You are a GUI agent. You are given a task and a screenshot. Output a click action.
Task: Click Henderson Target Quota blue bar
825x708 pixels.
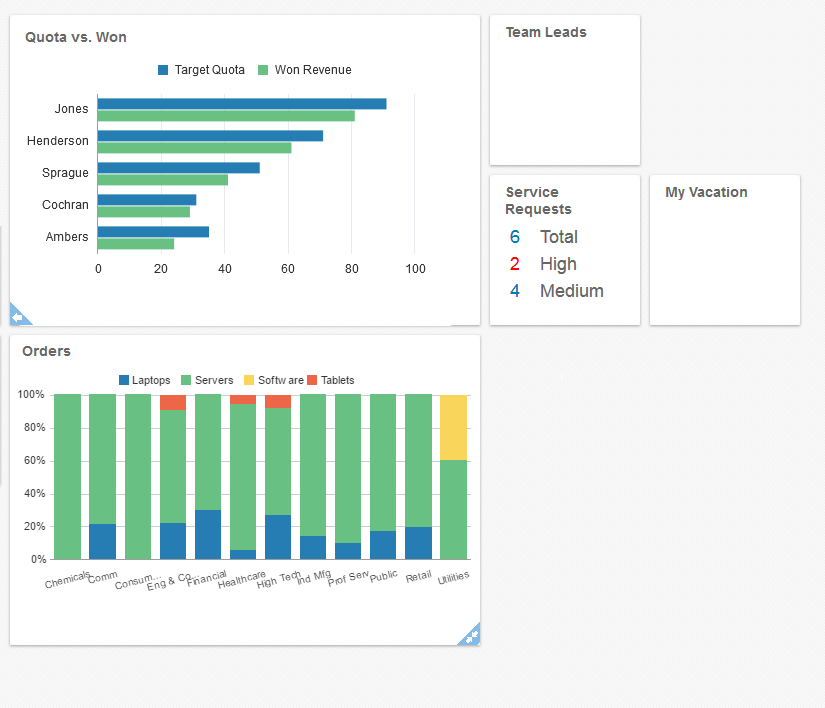click(x=210, y=136)
